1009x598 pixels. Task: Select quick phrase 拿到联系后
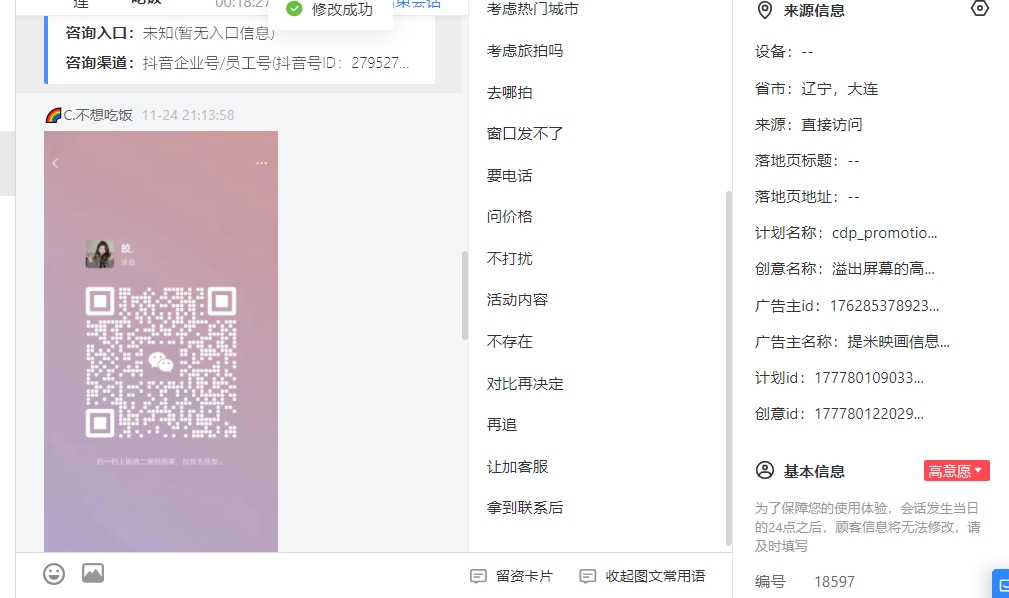coord(525,508)
